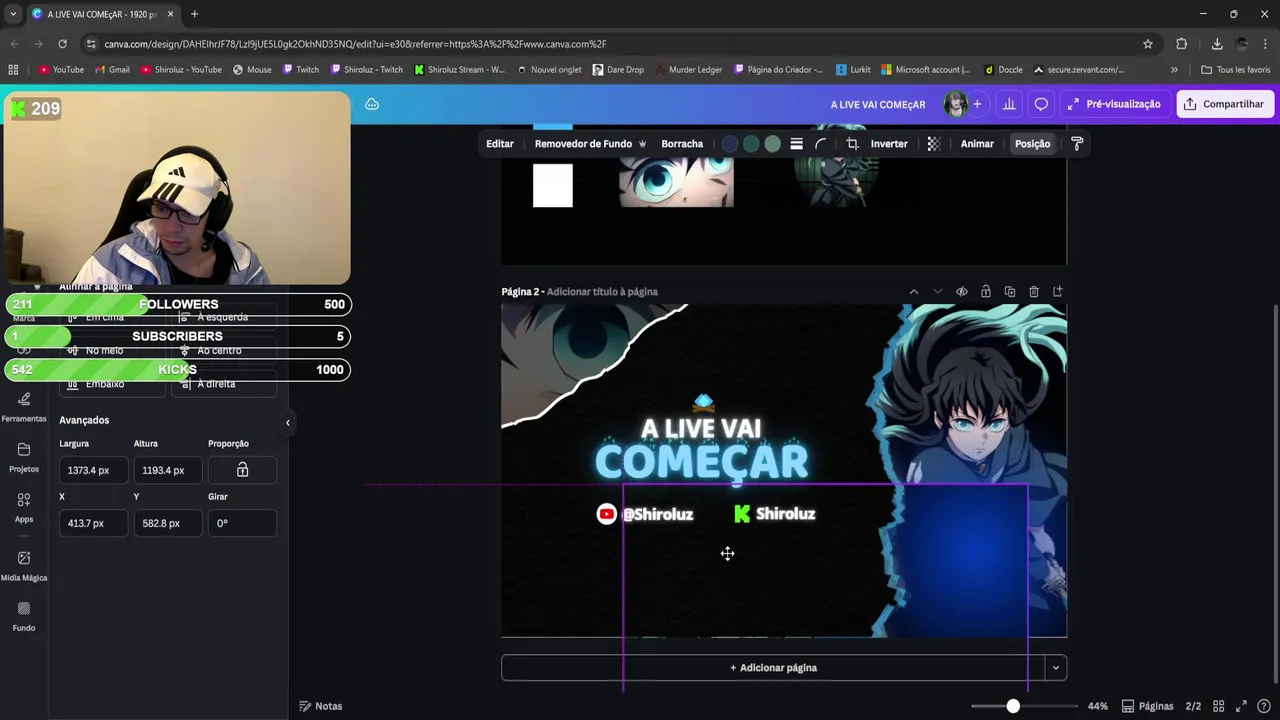Click the Adicionar página button
1280x720 pixels.
coord(772,668)
